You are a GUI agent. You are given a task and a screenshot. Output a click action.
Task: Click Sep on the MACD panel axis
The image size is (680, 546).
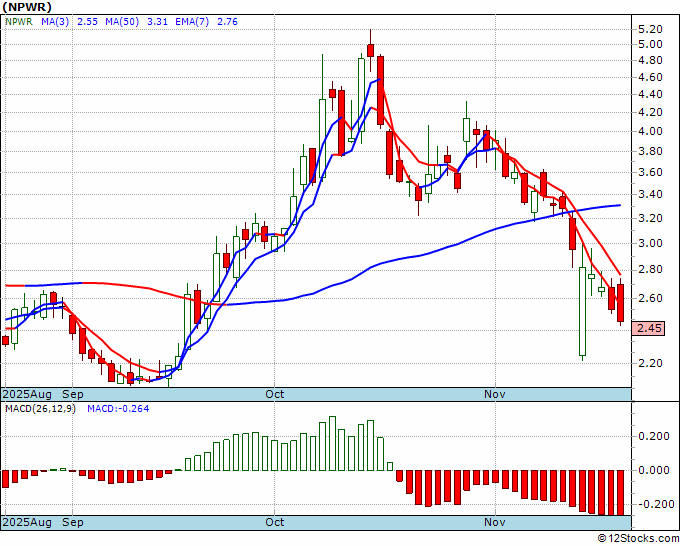coord(73,522)
